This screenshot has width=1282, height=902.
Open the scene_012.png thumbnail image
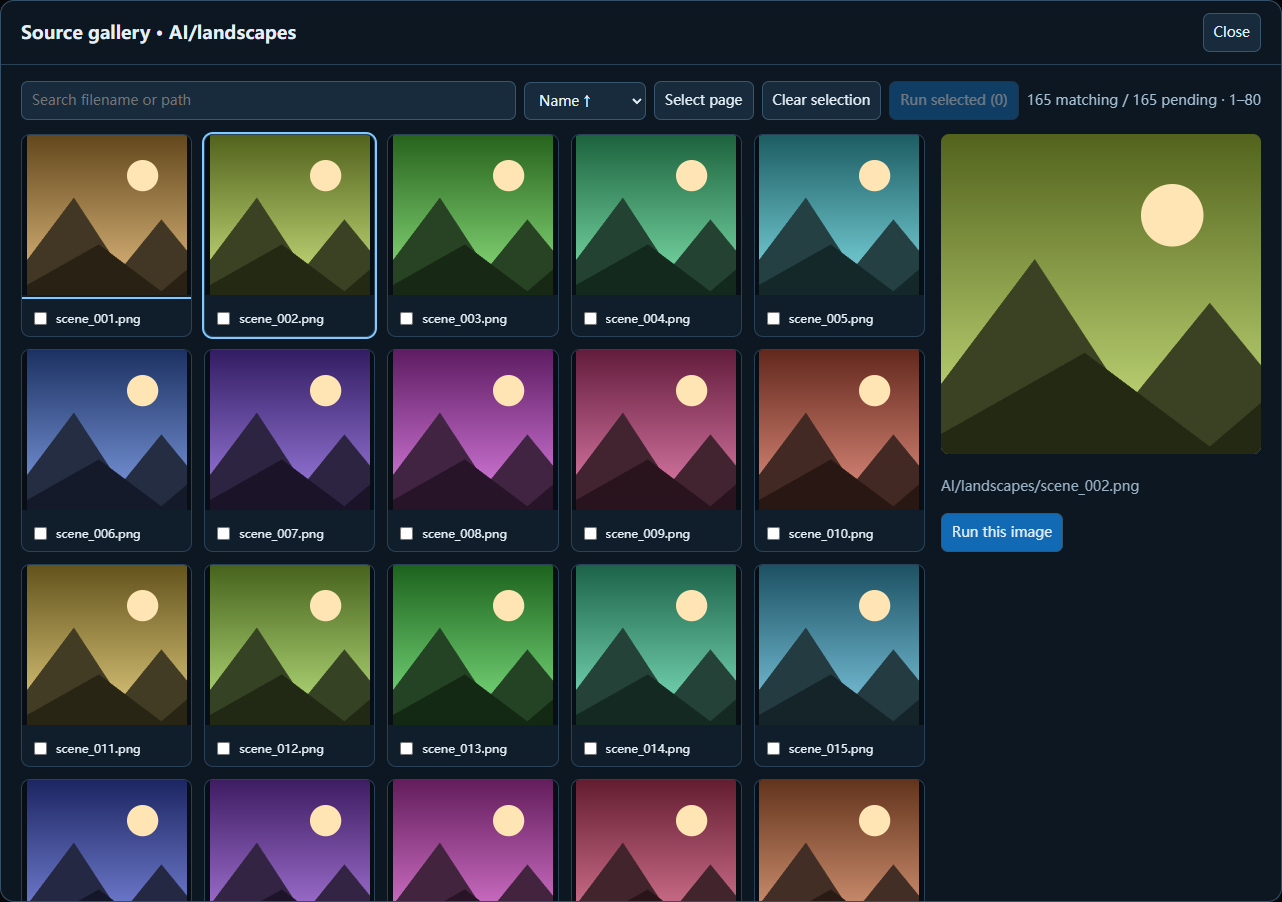[290, 645]
